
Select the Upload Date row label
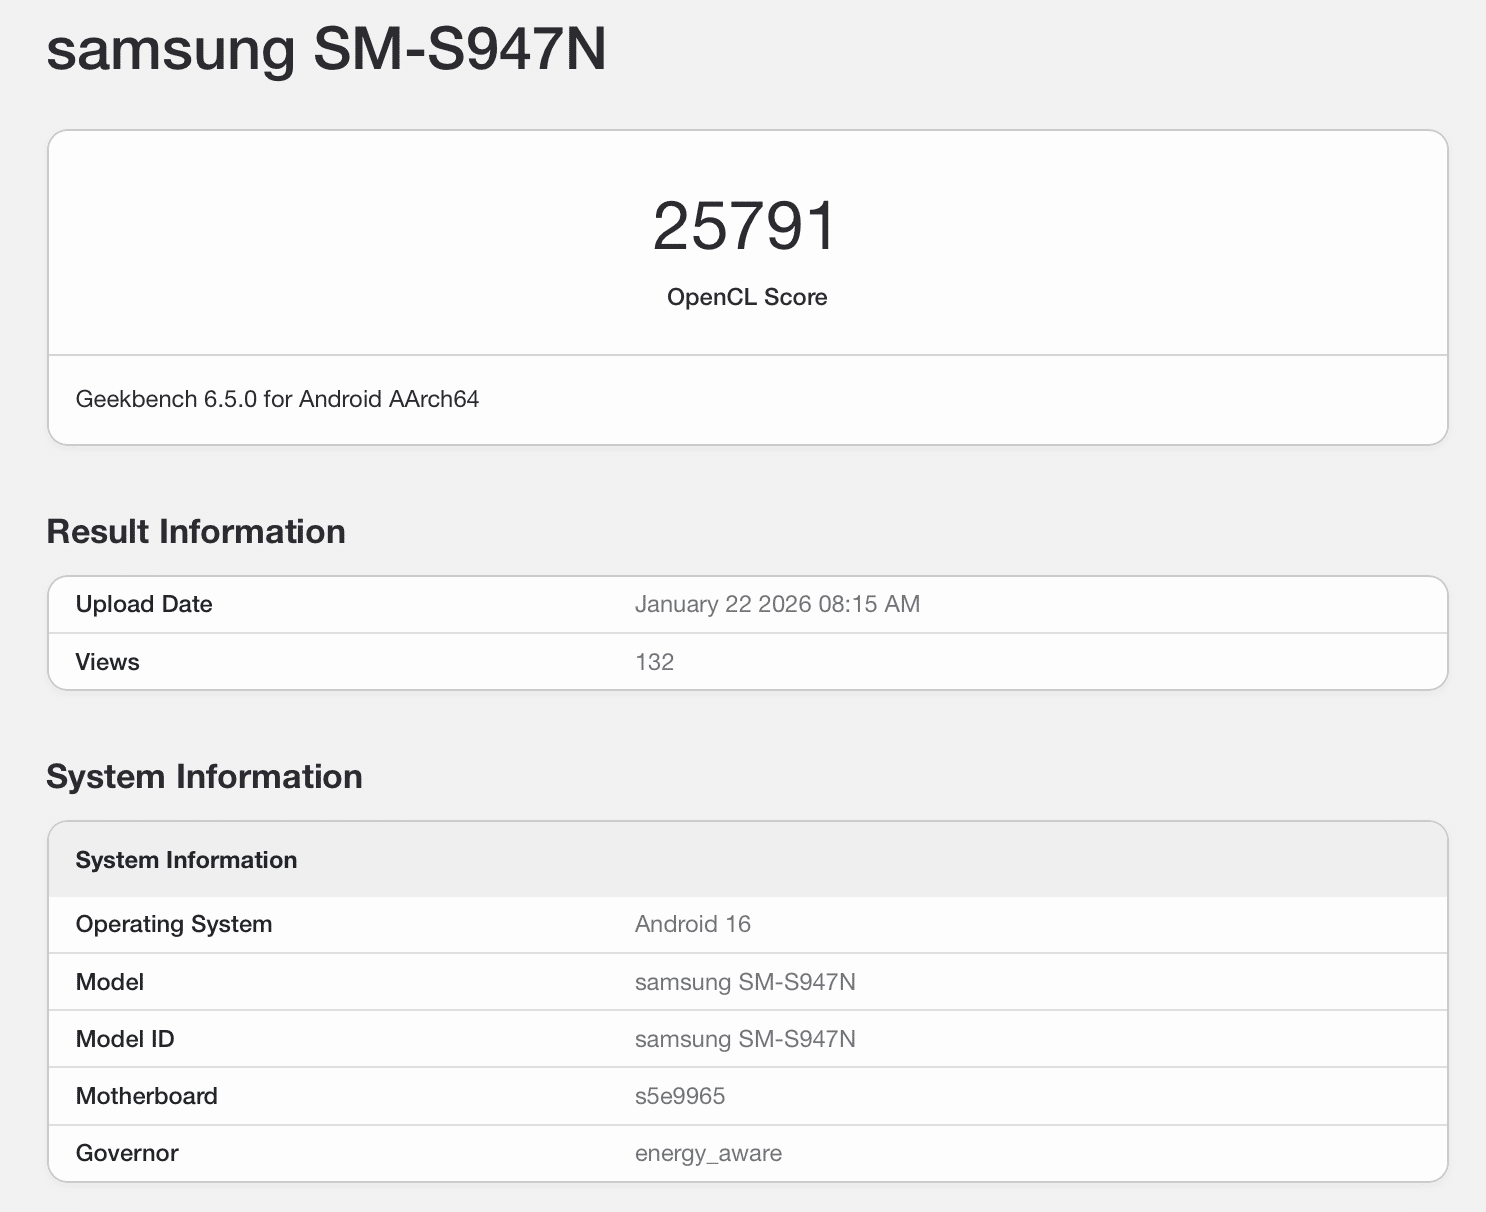click(x=144, y=604)
